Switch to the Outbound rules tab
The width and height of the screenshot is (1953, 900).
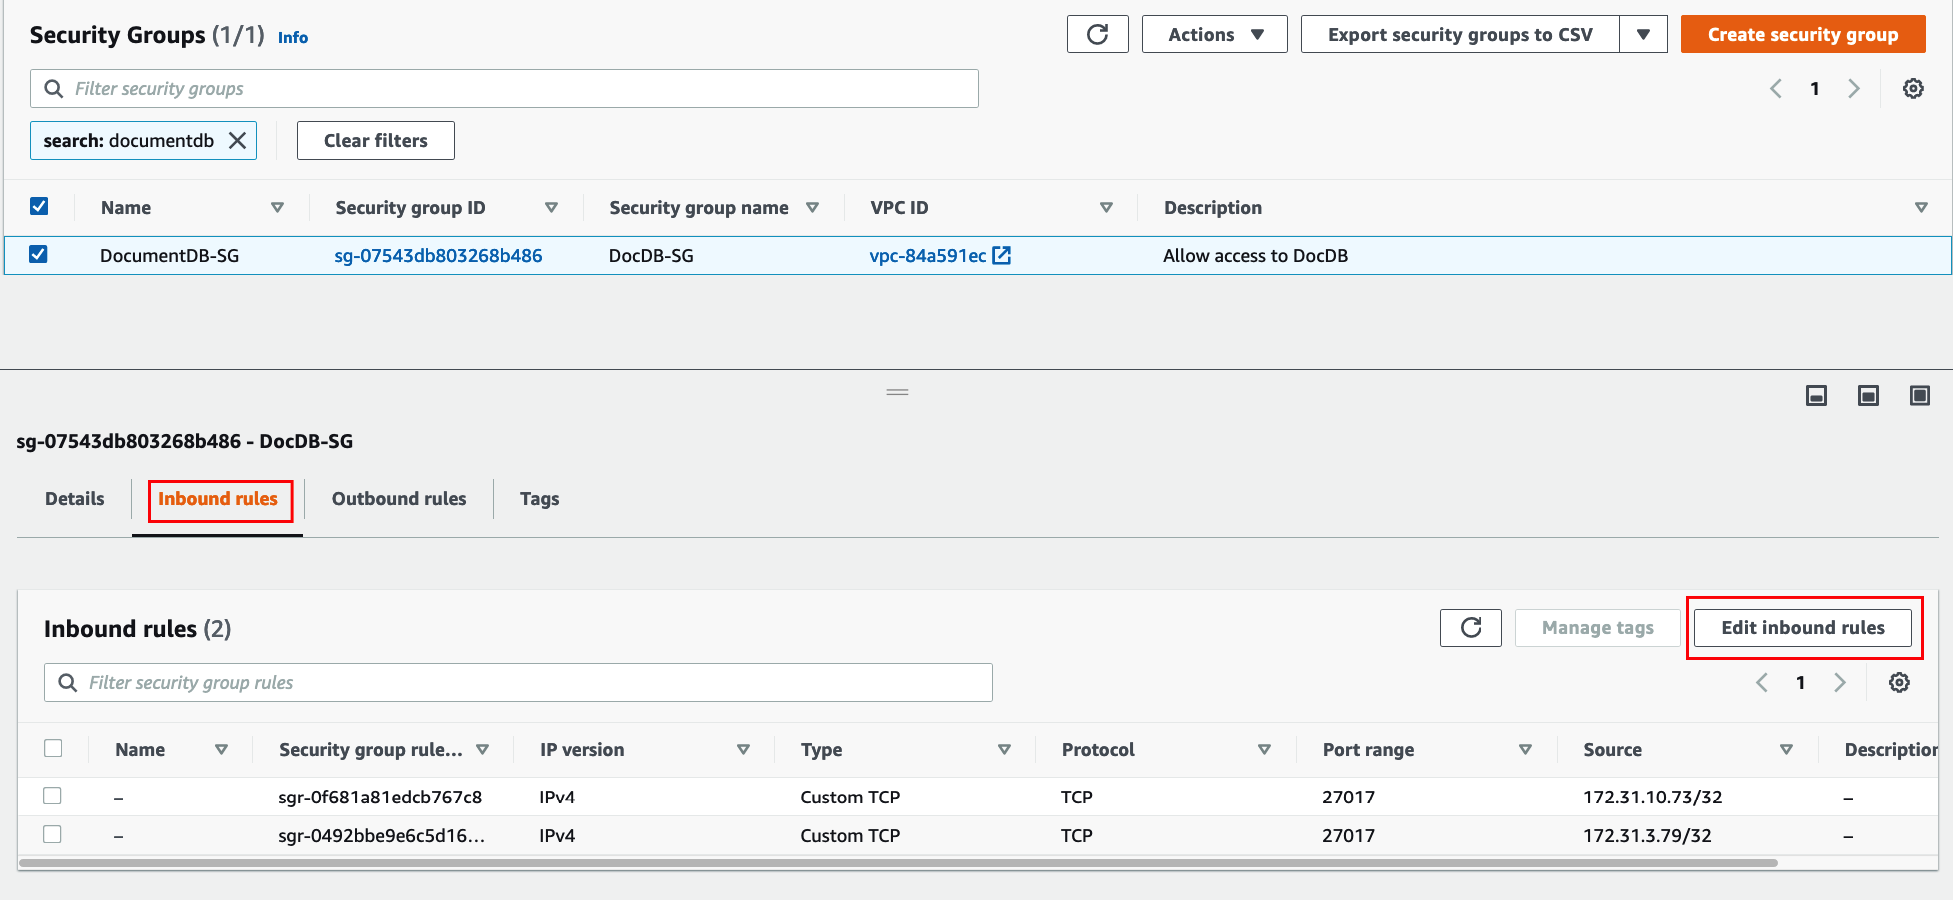[x=398, y=499]
